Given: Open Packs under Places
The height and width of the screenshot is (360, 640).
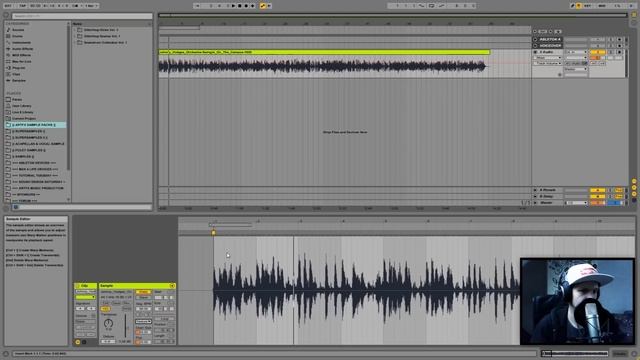Looking at the screenshot, I should [17, 100].
